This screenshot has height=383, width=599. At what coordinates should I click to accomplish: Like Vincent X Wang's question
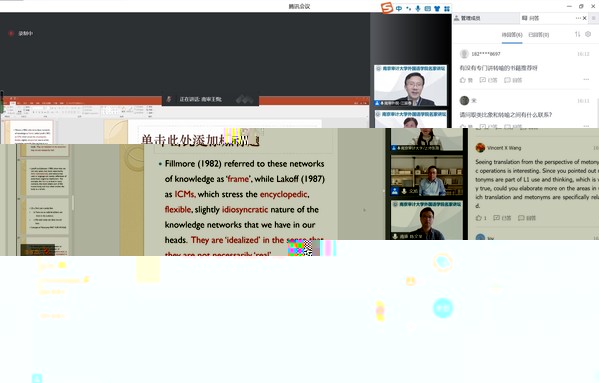click(x=481, y=218)
